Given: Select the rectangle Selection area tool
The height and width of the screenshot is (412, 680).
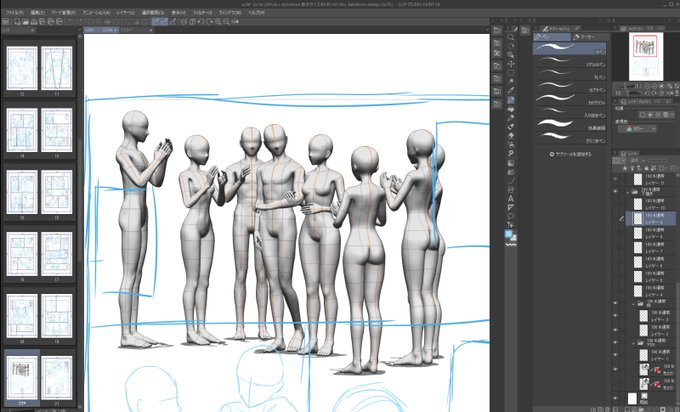Looking at the screenshot, I should 511,73.
